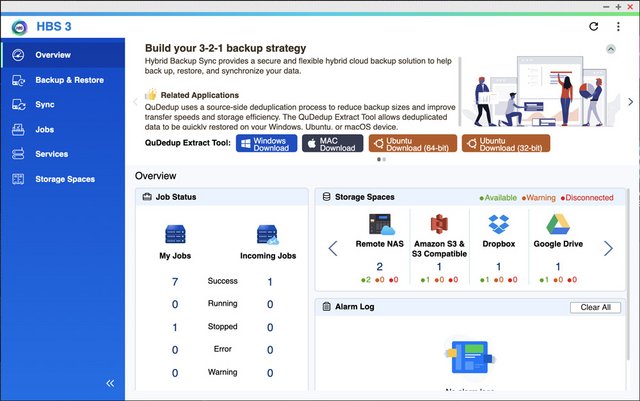Click the Incoming Jobs label
The width and height of the screenshot is (640, 401).
click(x=268, y=256)
